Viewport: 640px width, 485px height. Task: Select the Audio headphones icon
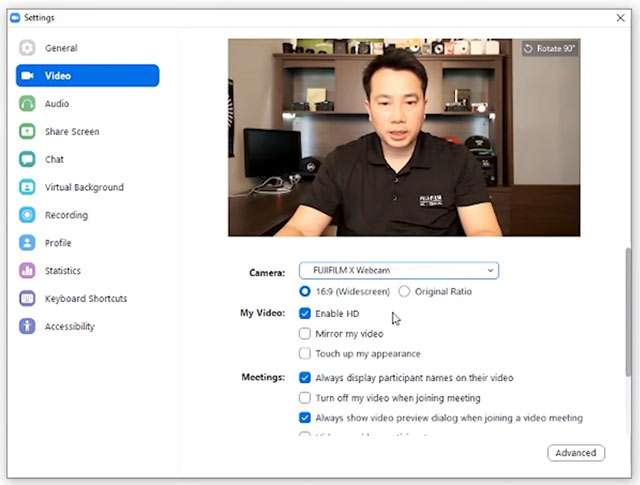click(27, 104)
